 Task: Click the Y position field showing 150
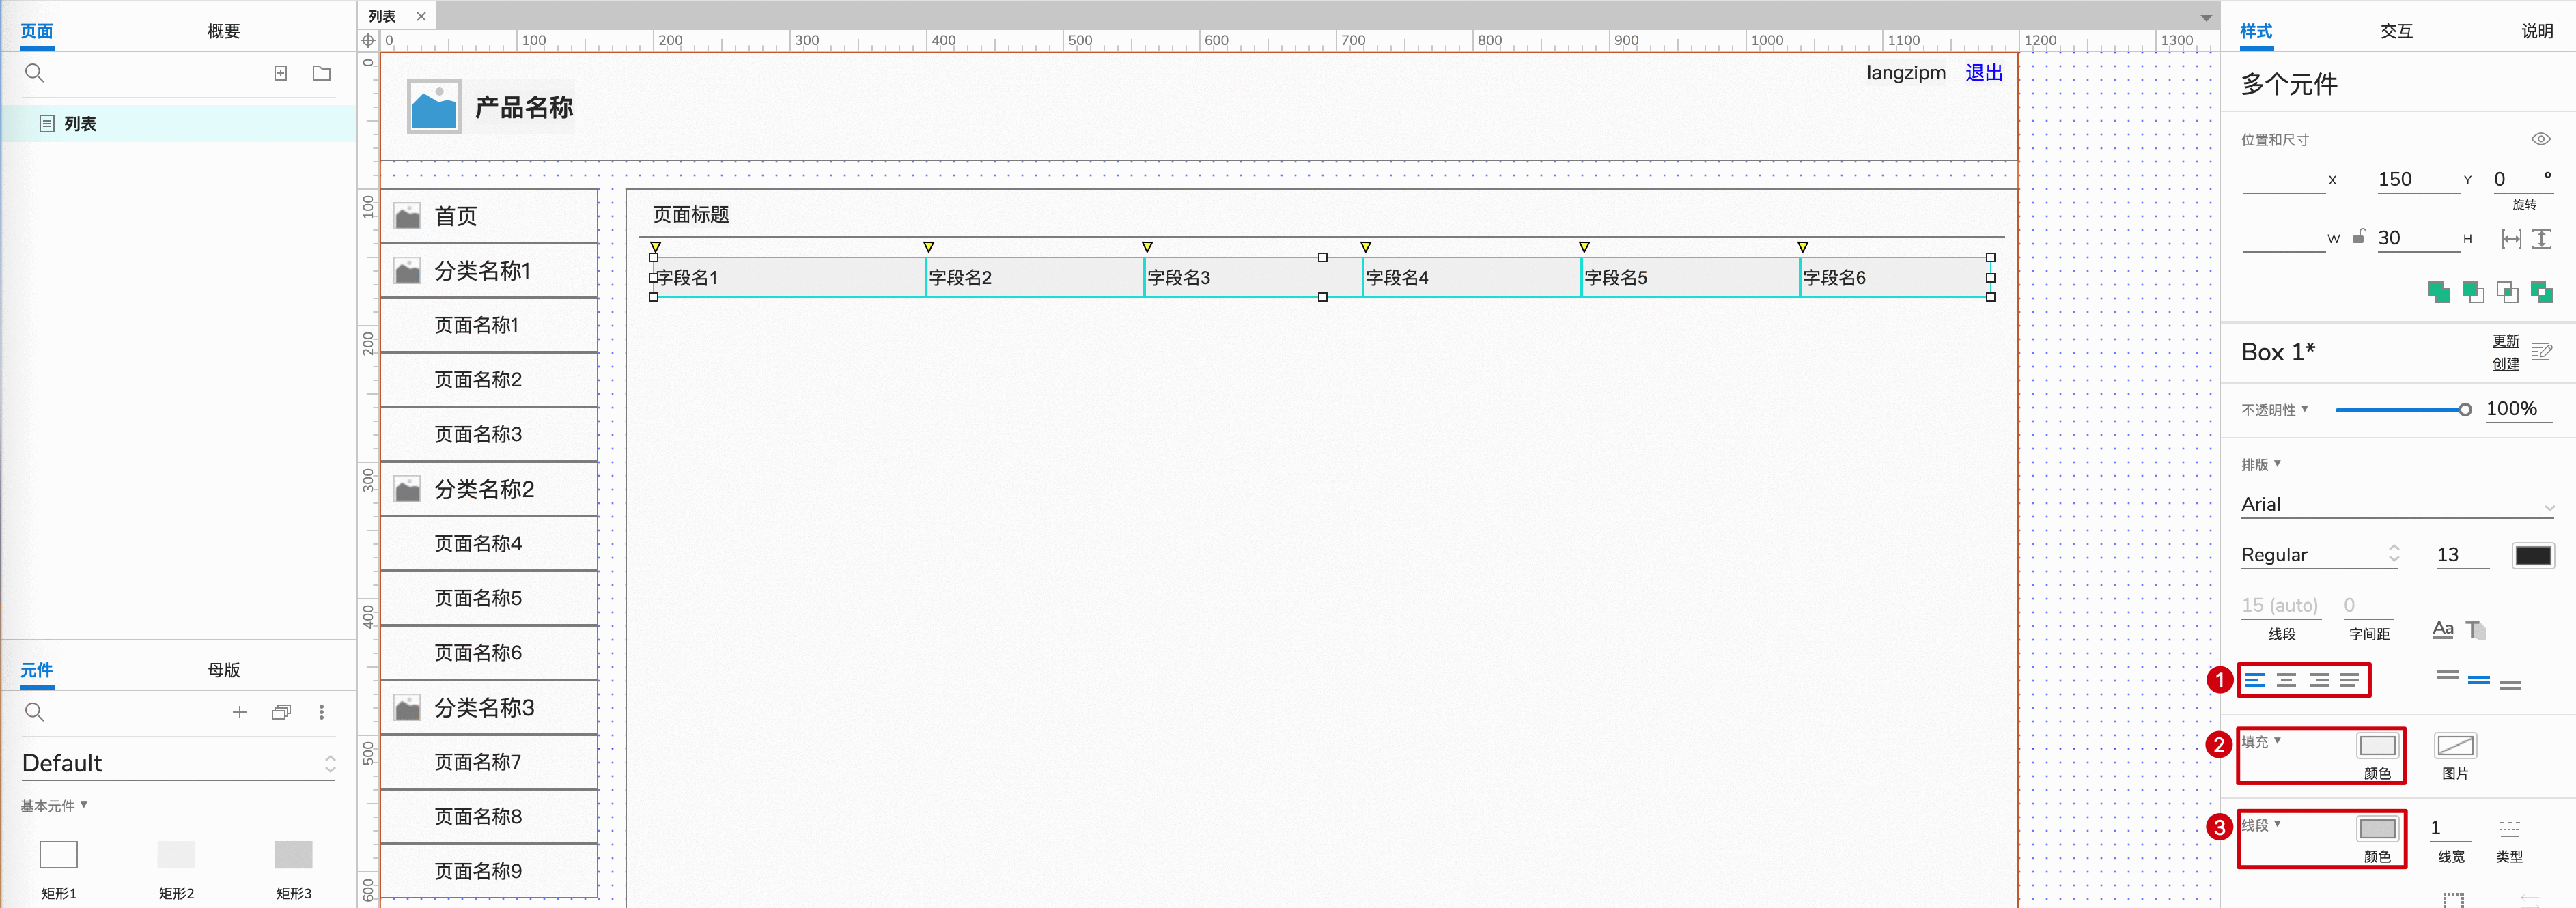click(2418, 179)
